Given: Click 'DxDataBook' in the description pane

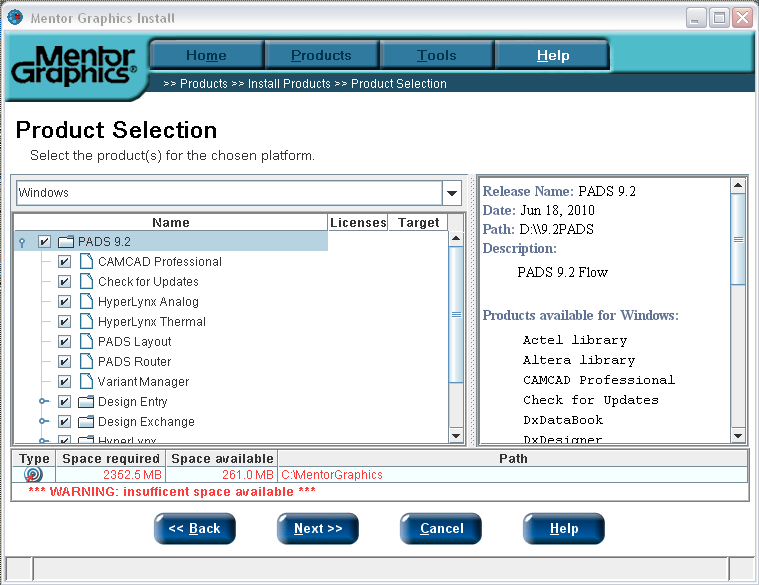Looking at the screenshot, I should [563, 420].
